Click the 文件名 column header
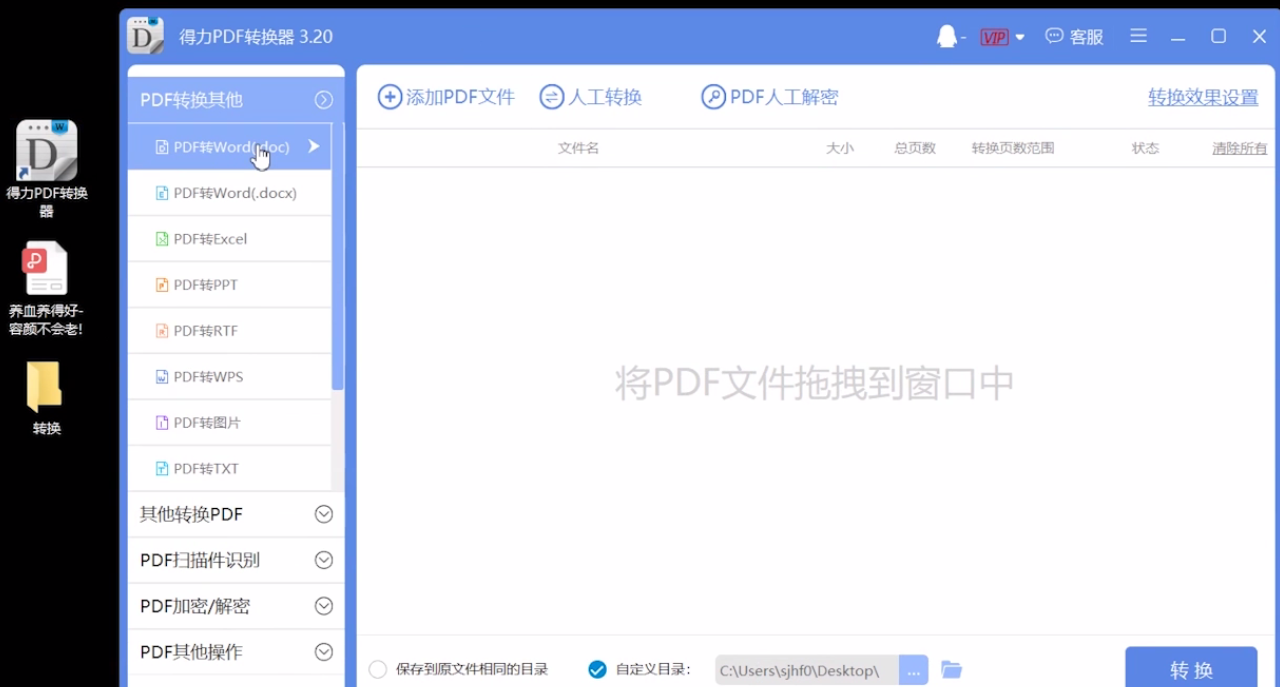The height and width of the screenshot is (687, 1280). (x=578, y=148)
